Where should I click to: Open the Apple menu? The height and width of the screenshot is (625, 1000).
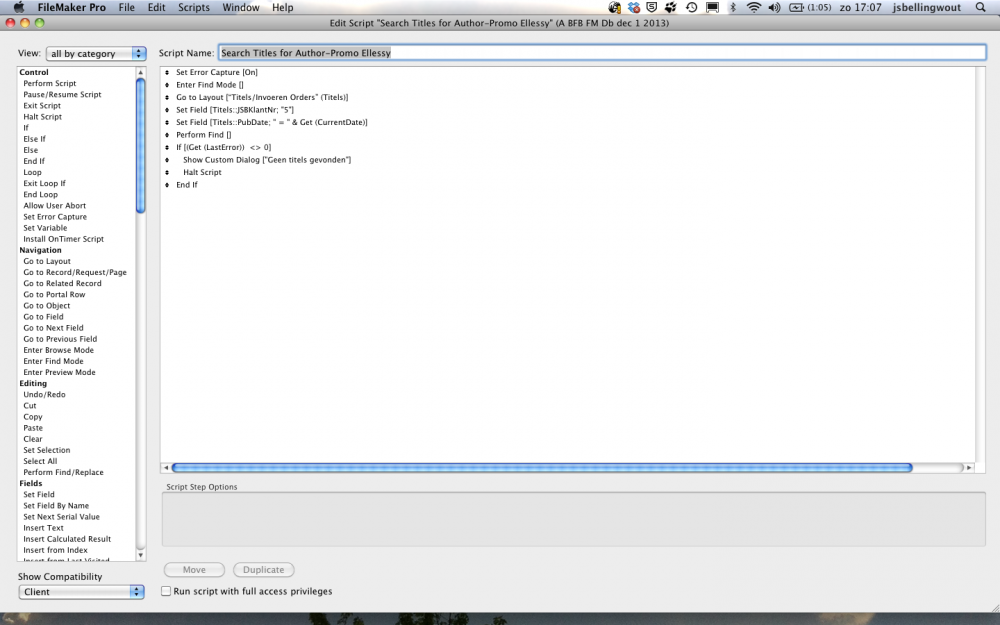coord(19,8)
